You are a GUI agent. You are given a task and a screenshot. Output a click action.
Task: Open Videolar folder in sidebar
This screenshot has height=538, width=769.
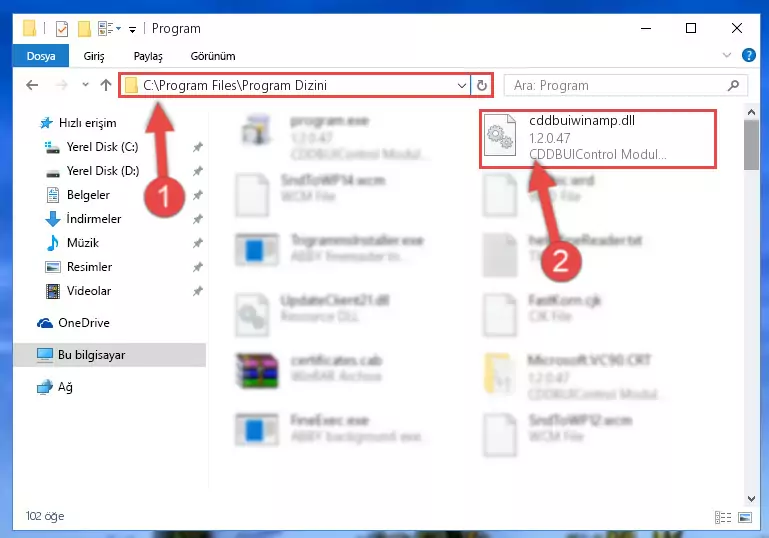tap(89, 291)
